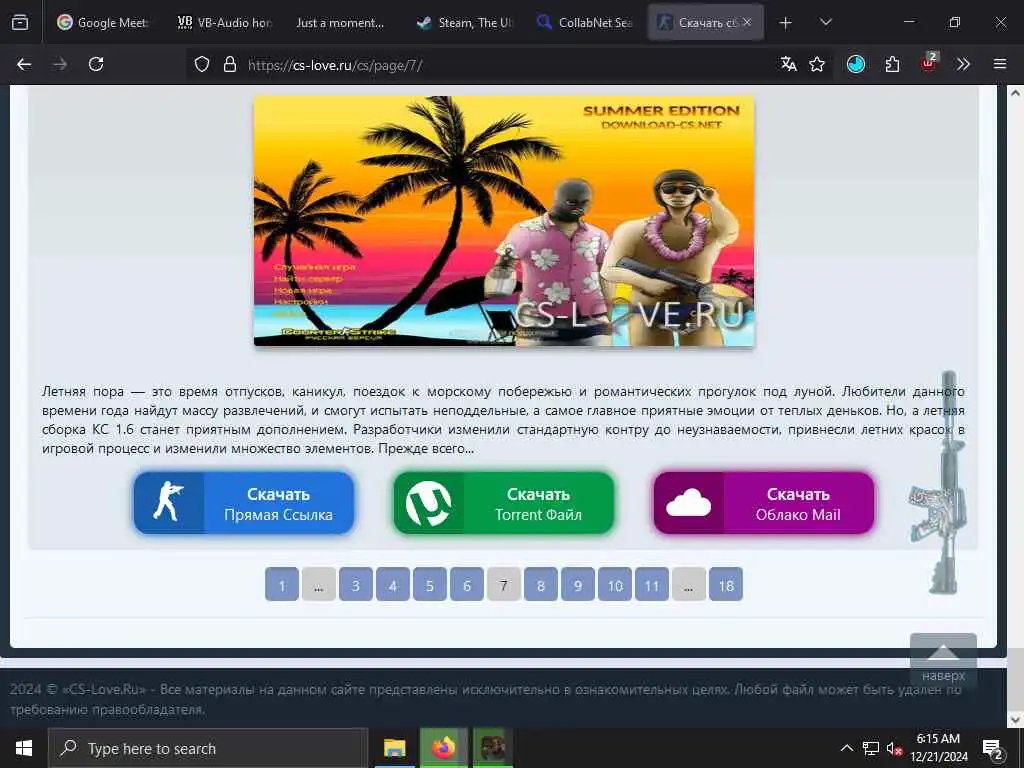
Task: View site security padlock info
Action: coord(229,65)
